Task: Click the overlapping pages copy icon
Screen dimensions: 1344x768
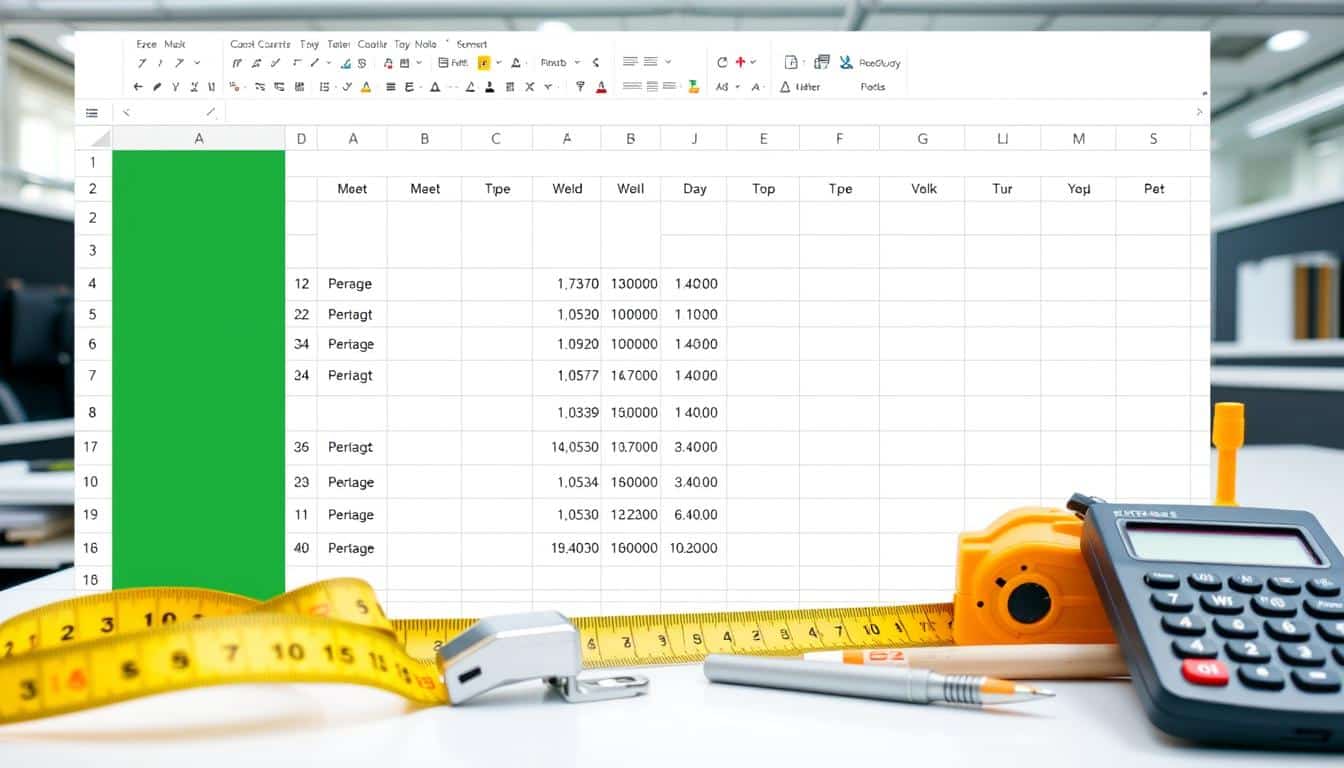Action: (822, 62)
